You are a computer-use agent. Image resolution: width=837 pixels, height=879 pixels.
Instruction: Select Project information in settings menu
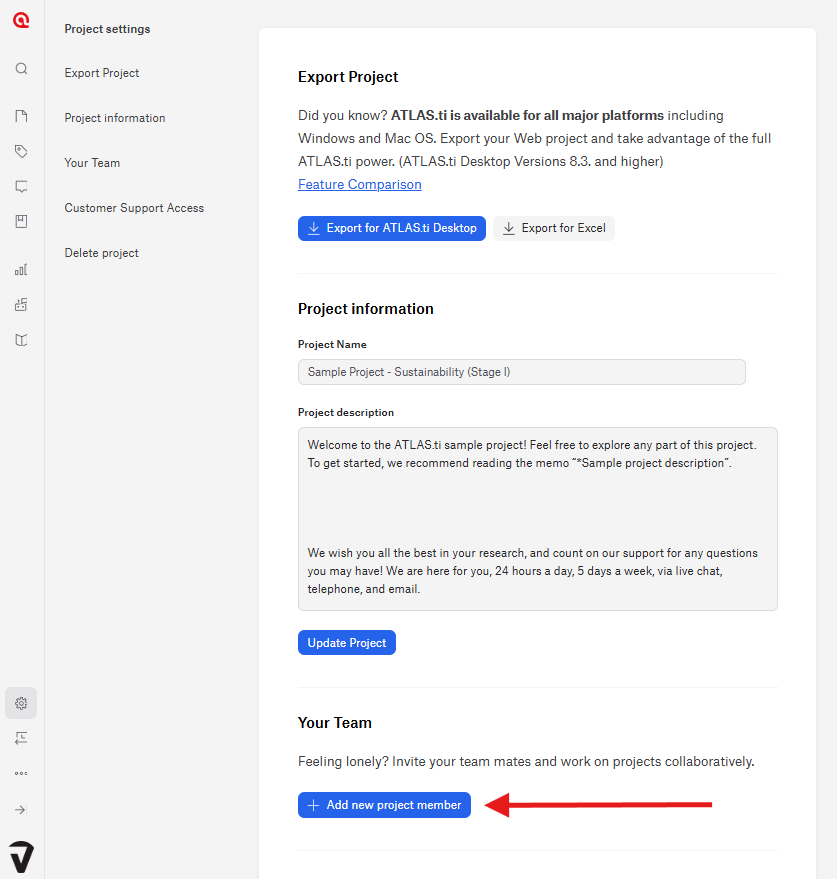coord(115,118)
